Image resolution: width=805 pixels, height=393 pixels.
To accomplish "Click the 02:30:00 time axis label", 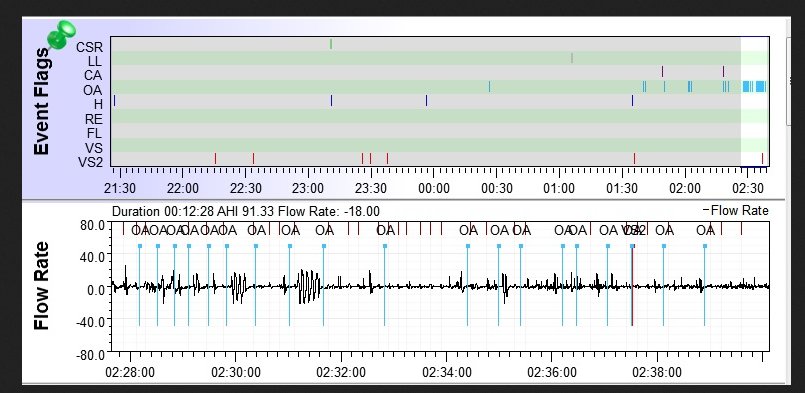I will 236,371.
